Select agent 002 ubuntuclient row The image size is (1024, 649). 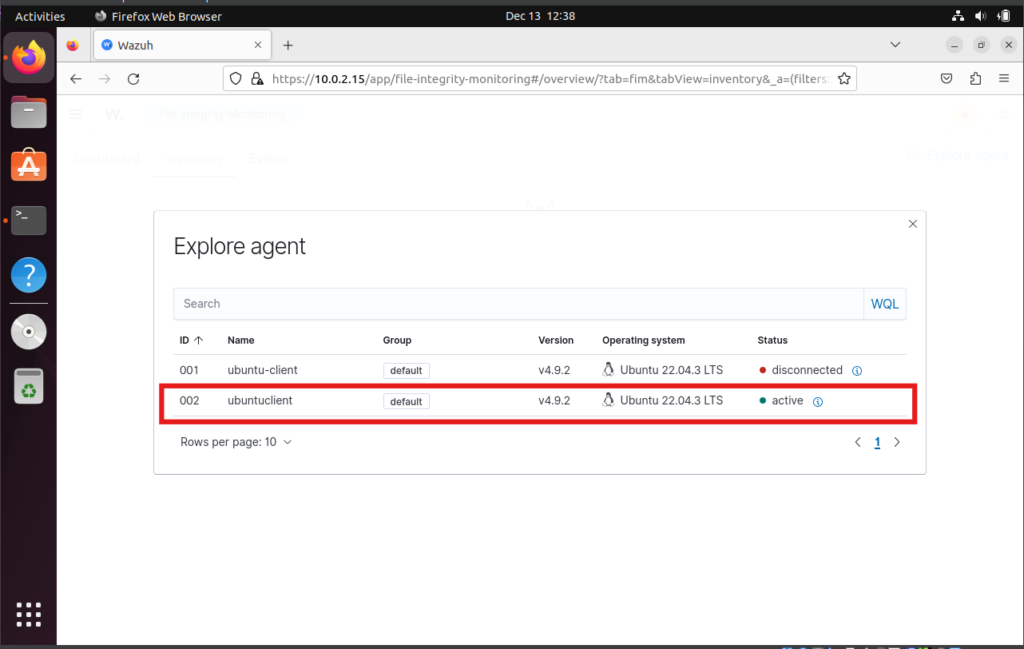[x=539, y=401]
